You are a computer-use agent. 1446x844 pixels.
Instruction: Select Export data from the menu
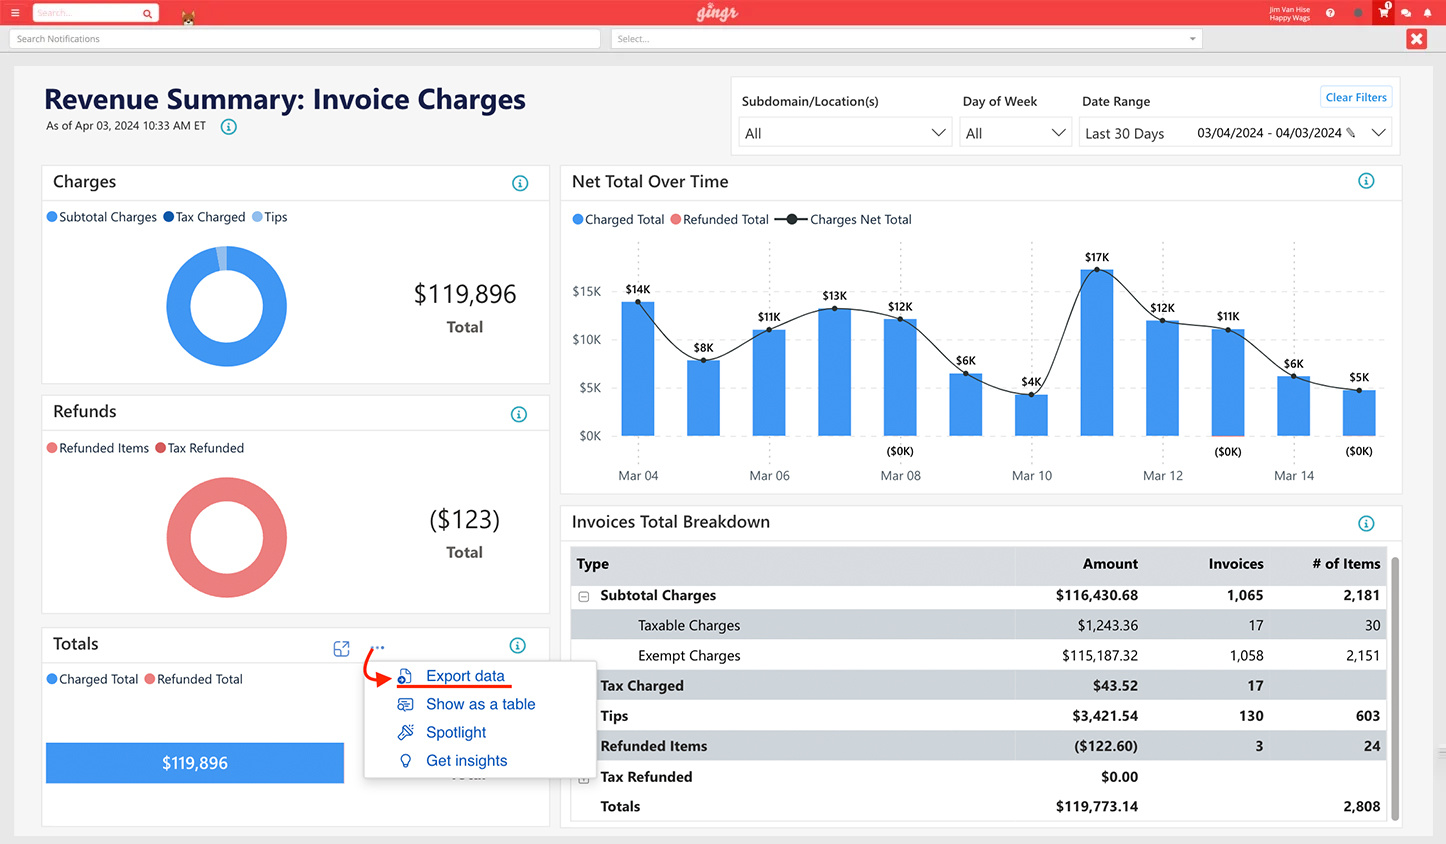[x=465, y=676]
